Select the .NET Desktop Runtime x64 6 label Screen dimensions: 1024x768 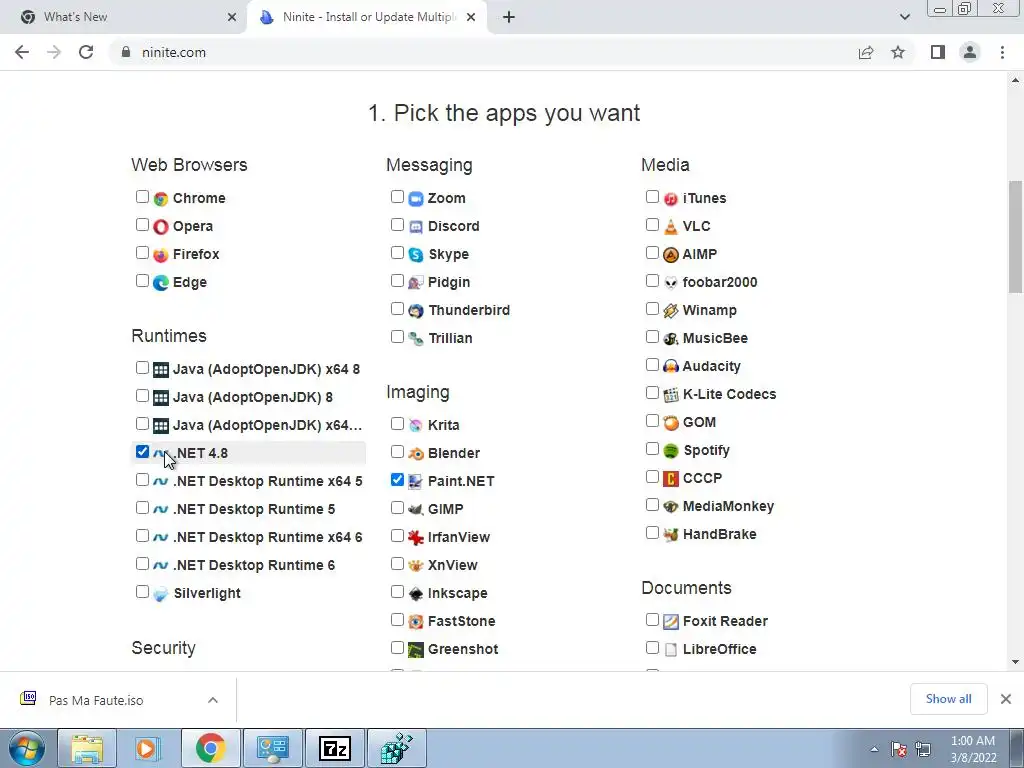pos(267,537)
